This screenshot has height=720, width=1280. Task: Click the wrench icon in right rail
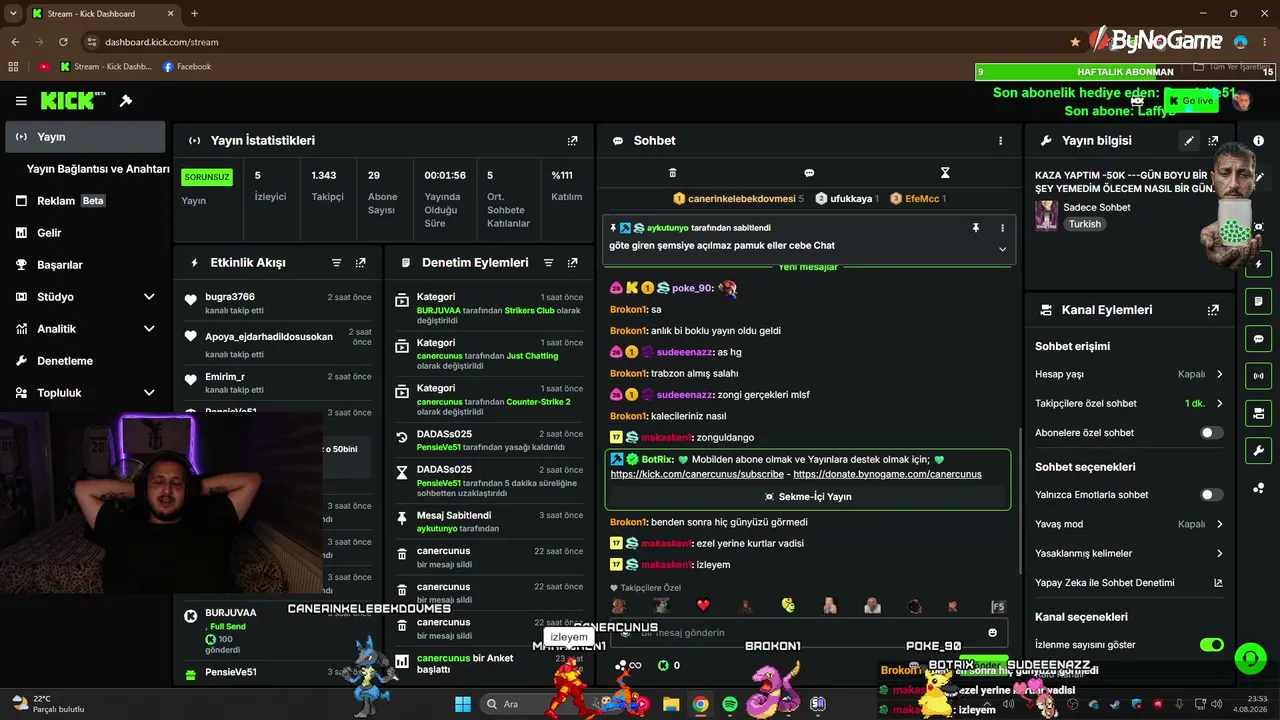coord(1259,450)
